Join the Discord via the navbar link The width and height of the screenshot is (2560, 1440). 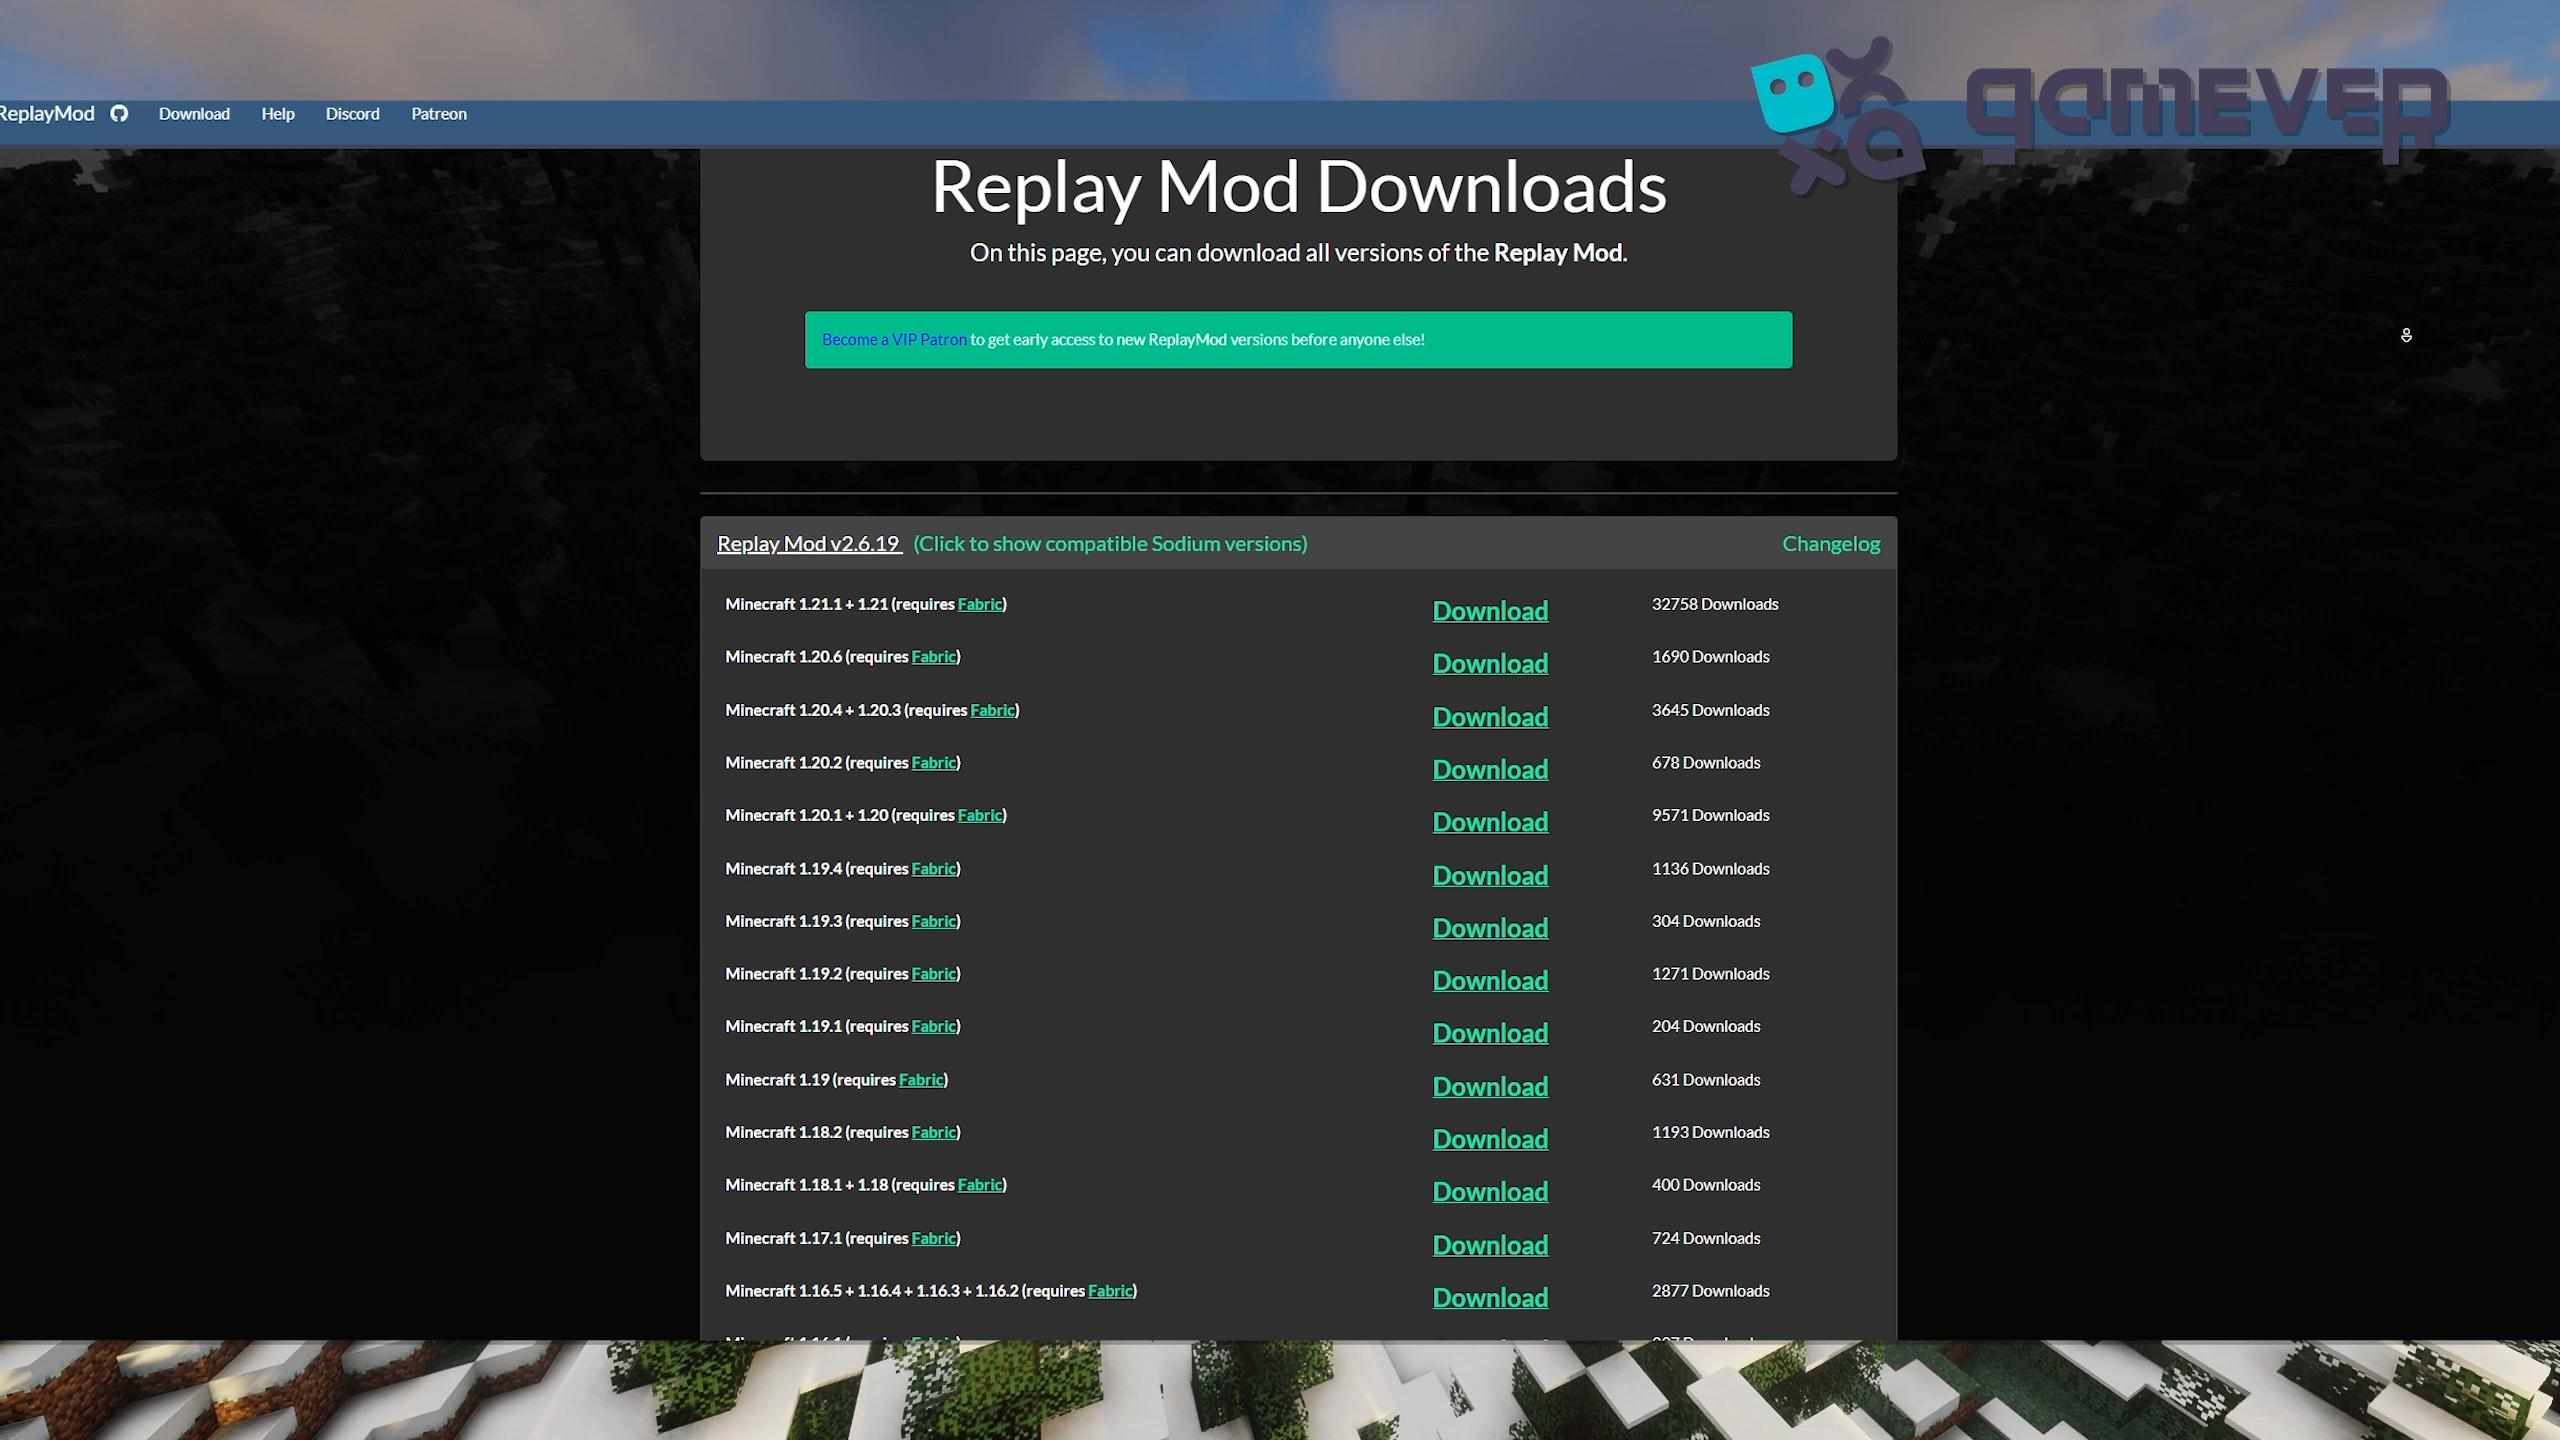coord(352,113)
